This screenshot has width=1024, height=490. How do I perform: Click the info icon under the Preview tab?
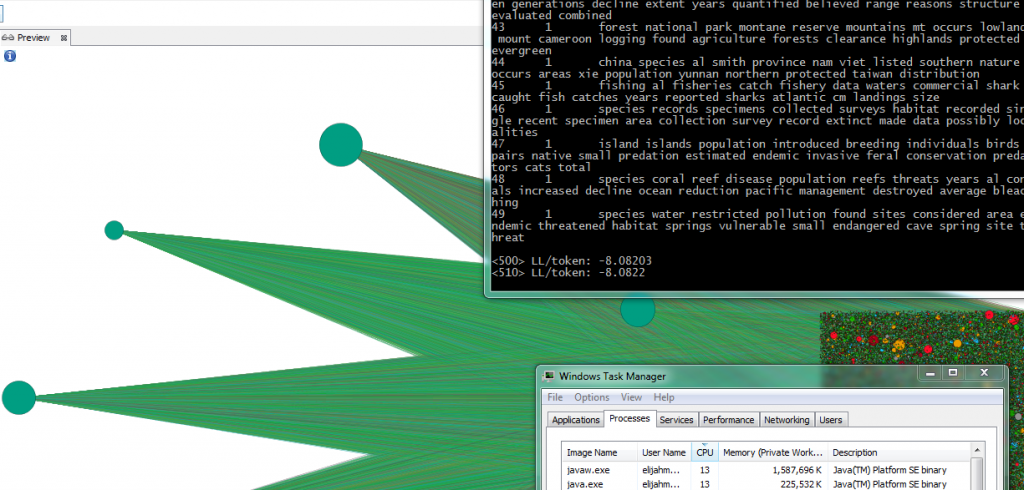[10, 56]
